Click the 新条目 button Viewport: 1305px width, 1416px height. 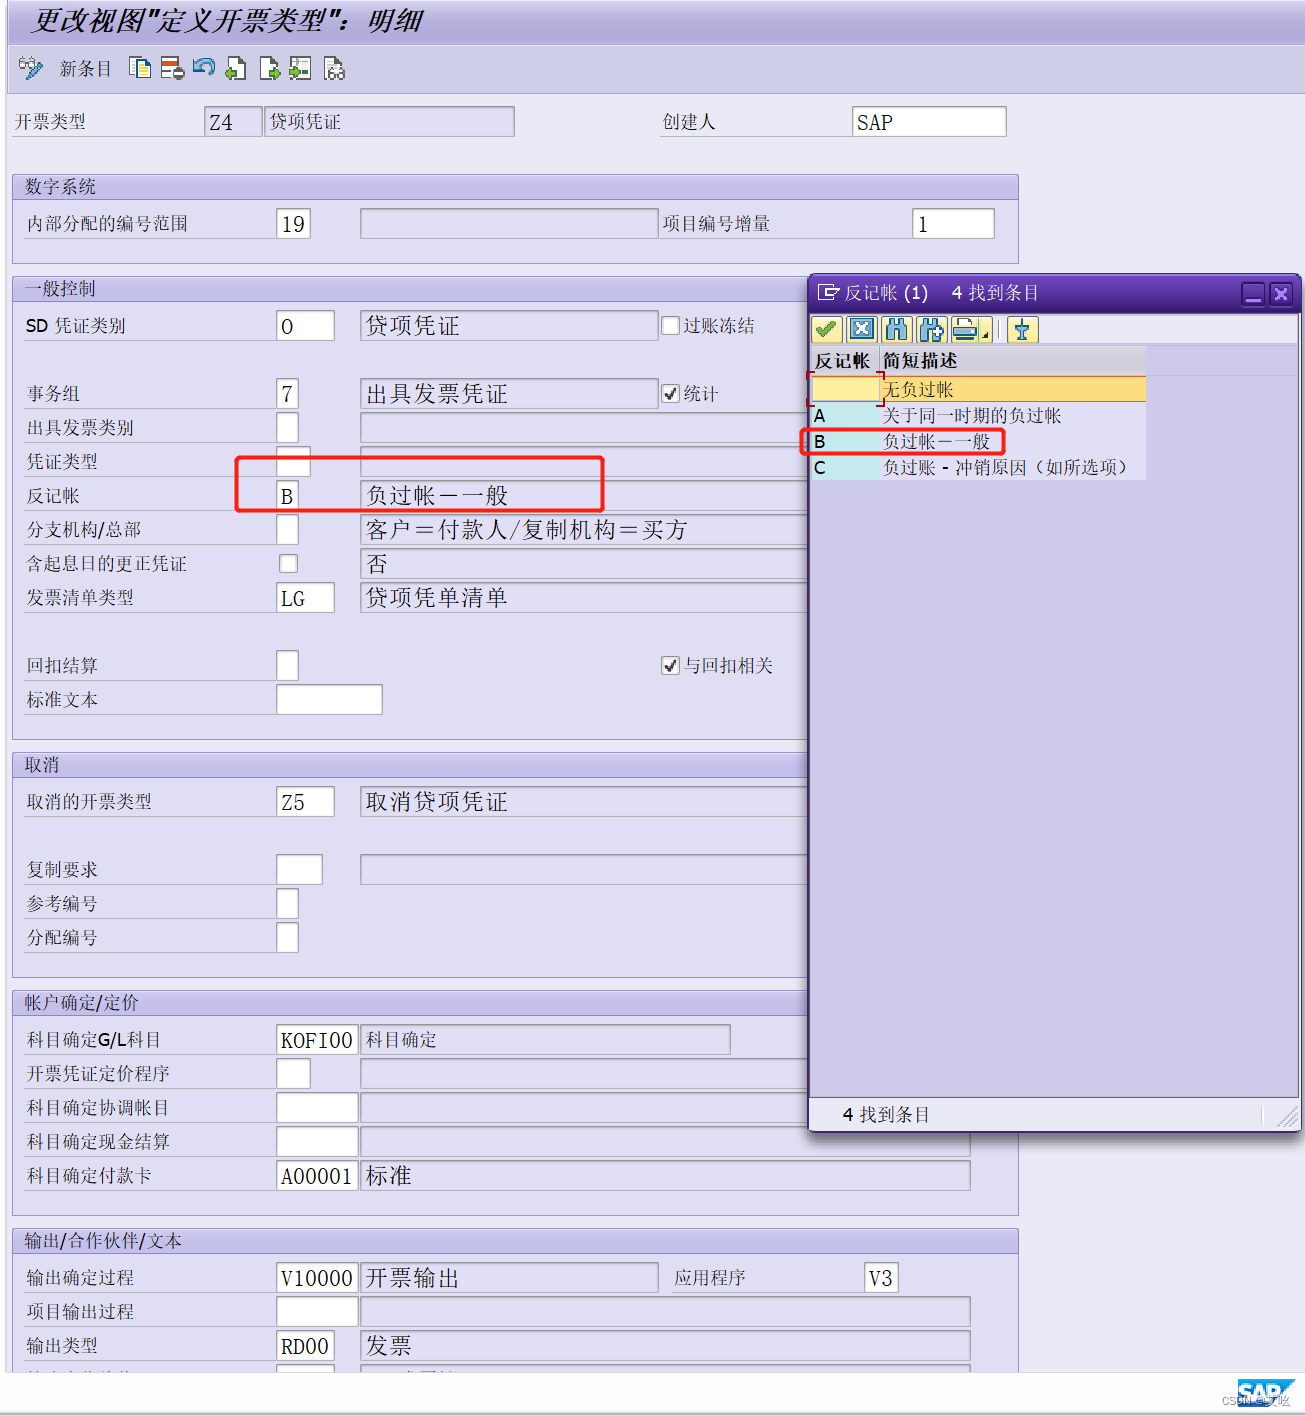click(85, 68)
